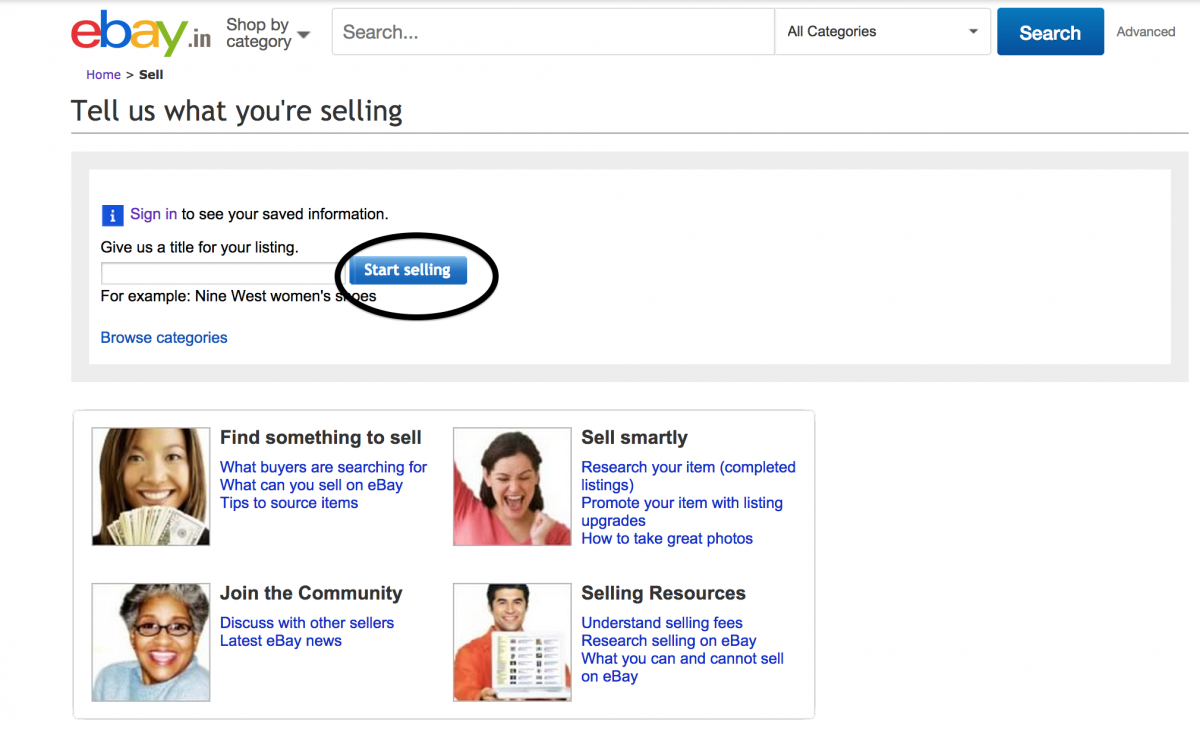Open How to take great photos link
1200x741 pixels.
(667, 539)
